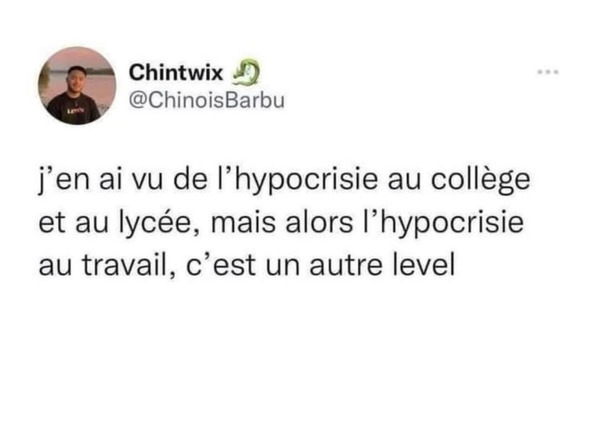
Task: Click the word autre in the tweet
Action: click(346, 265)
